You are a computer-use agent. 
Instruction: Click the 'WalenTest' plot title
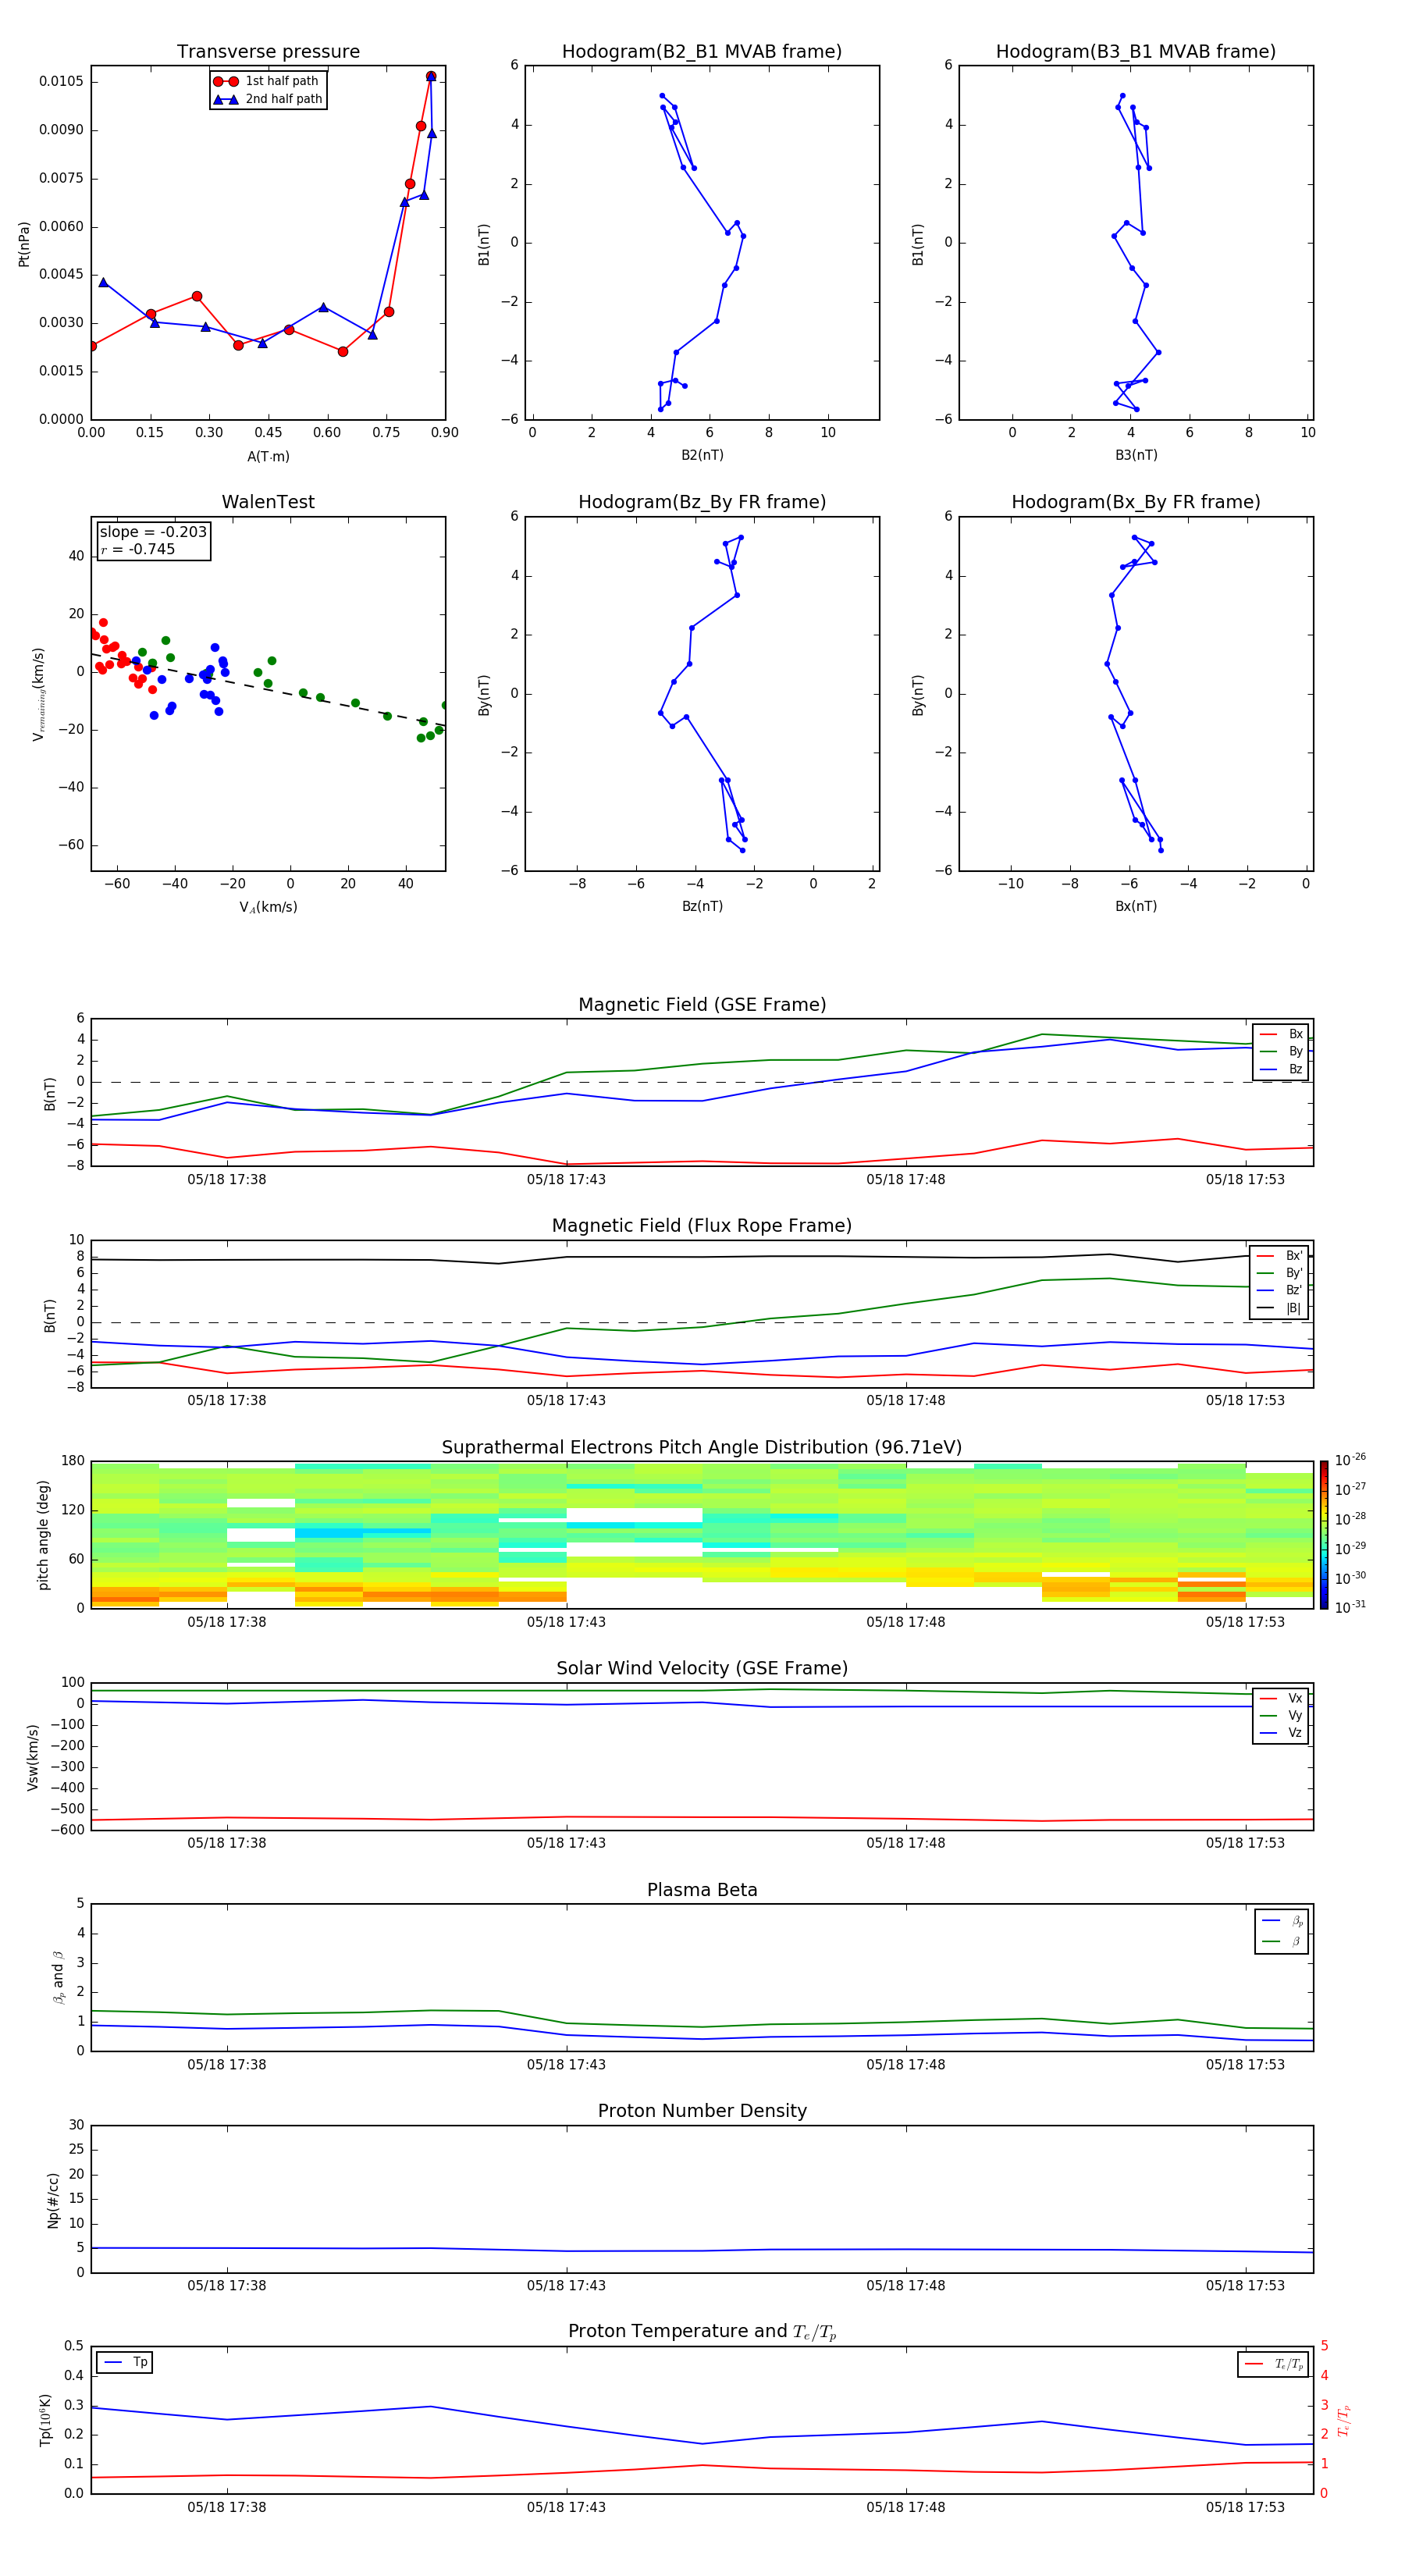click(268, 502)
